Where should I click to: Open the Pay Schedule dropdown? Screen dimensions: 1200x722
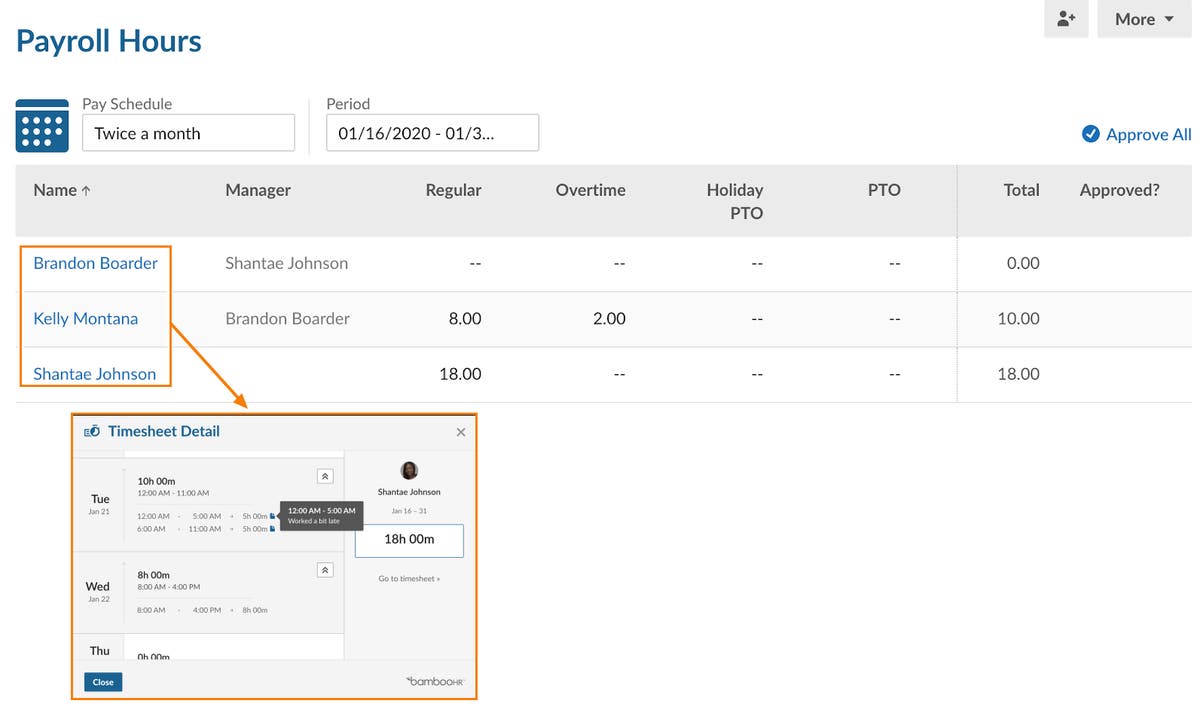click(x=188, y=133)
